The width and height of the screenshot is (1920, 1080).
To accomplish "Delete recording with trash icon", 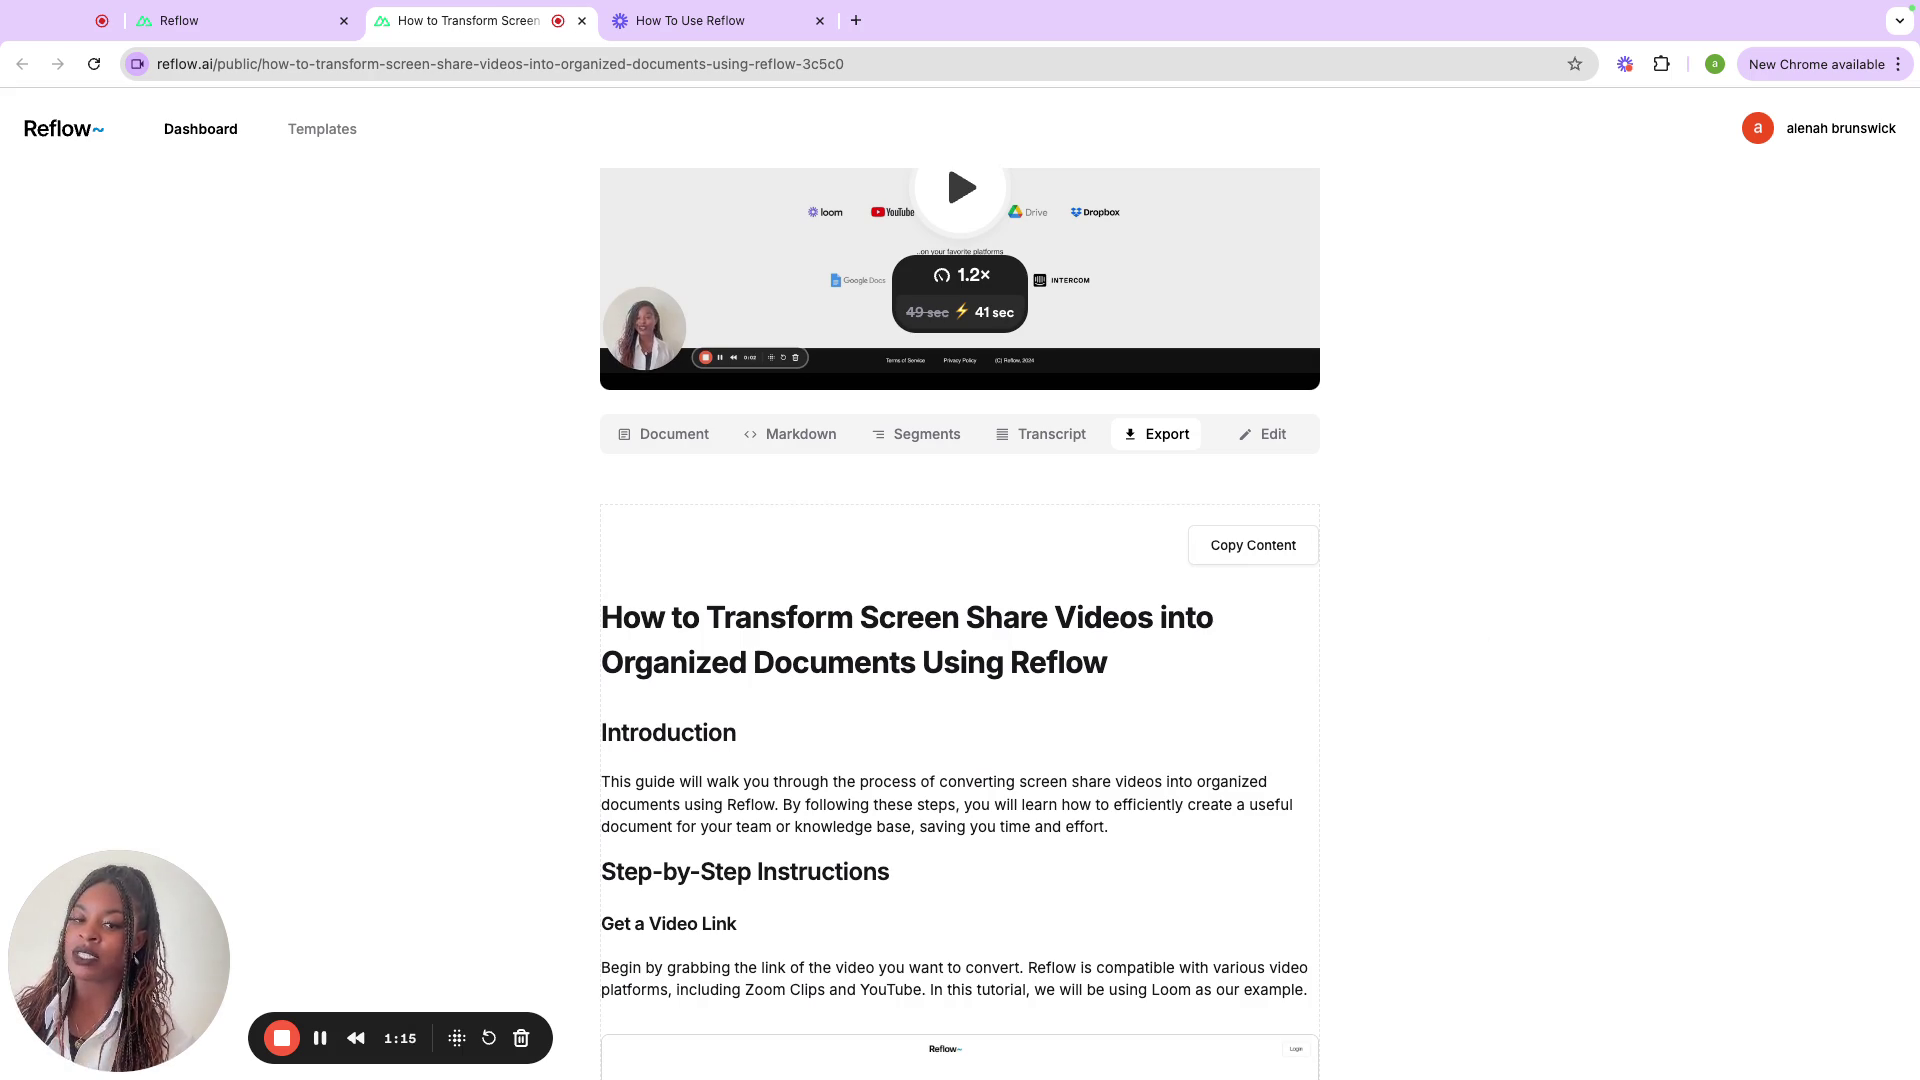I will click(x=521, y=1038).
